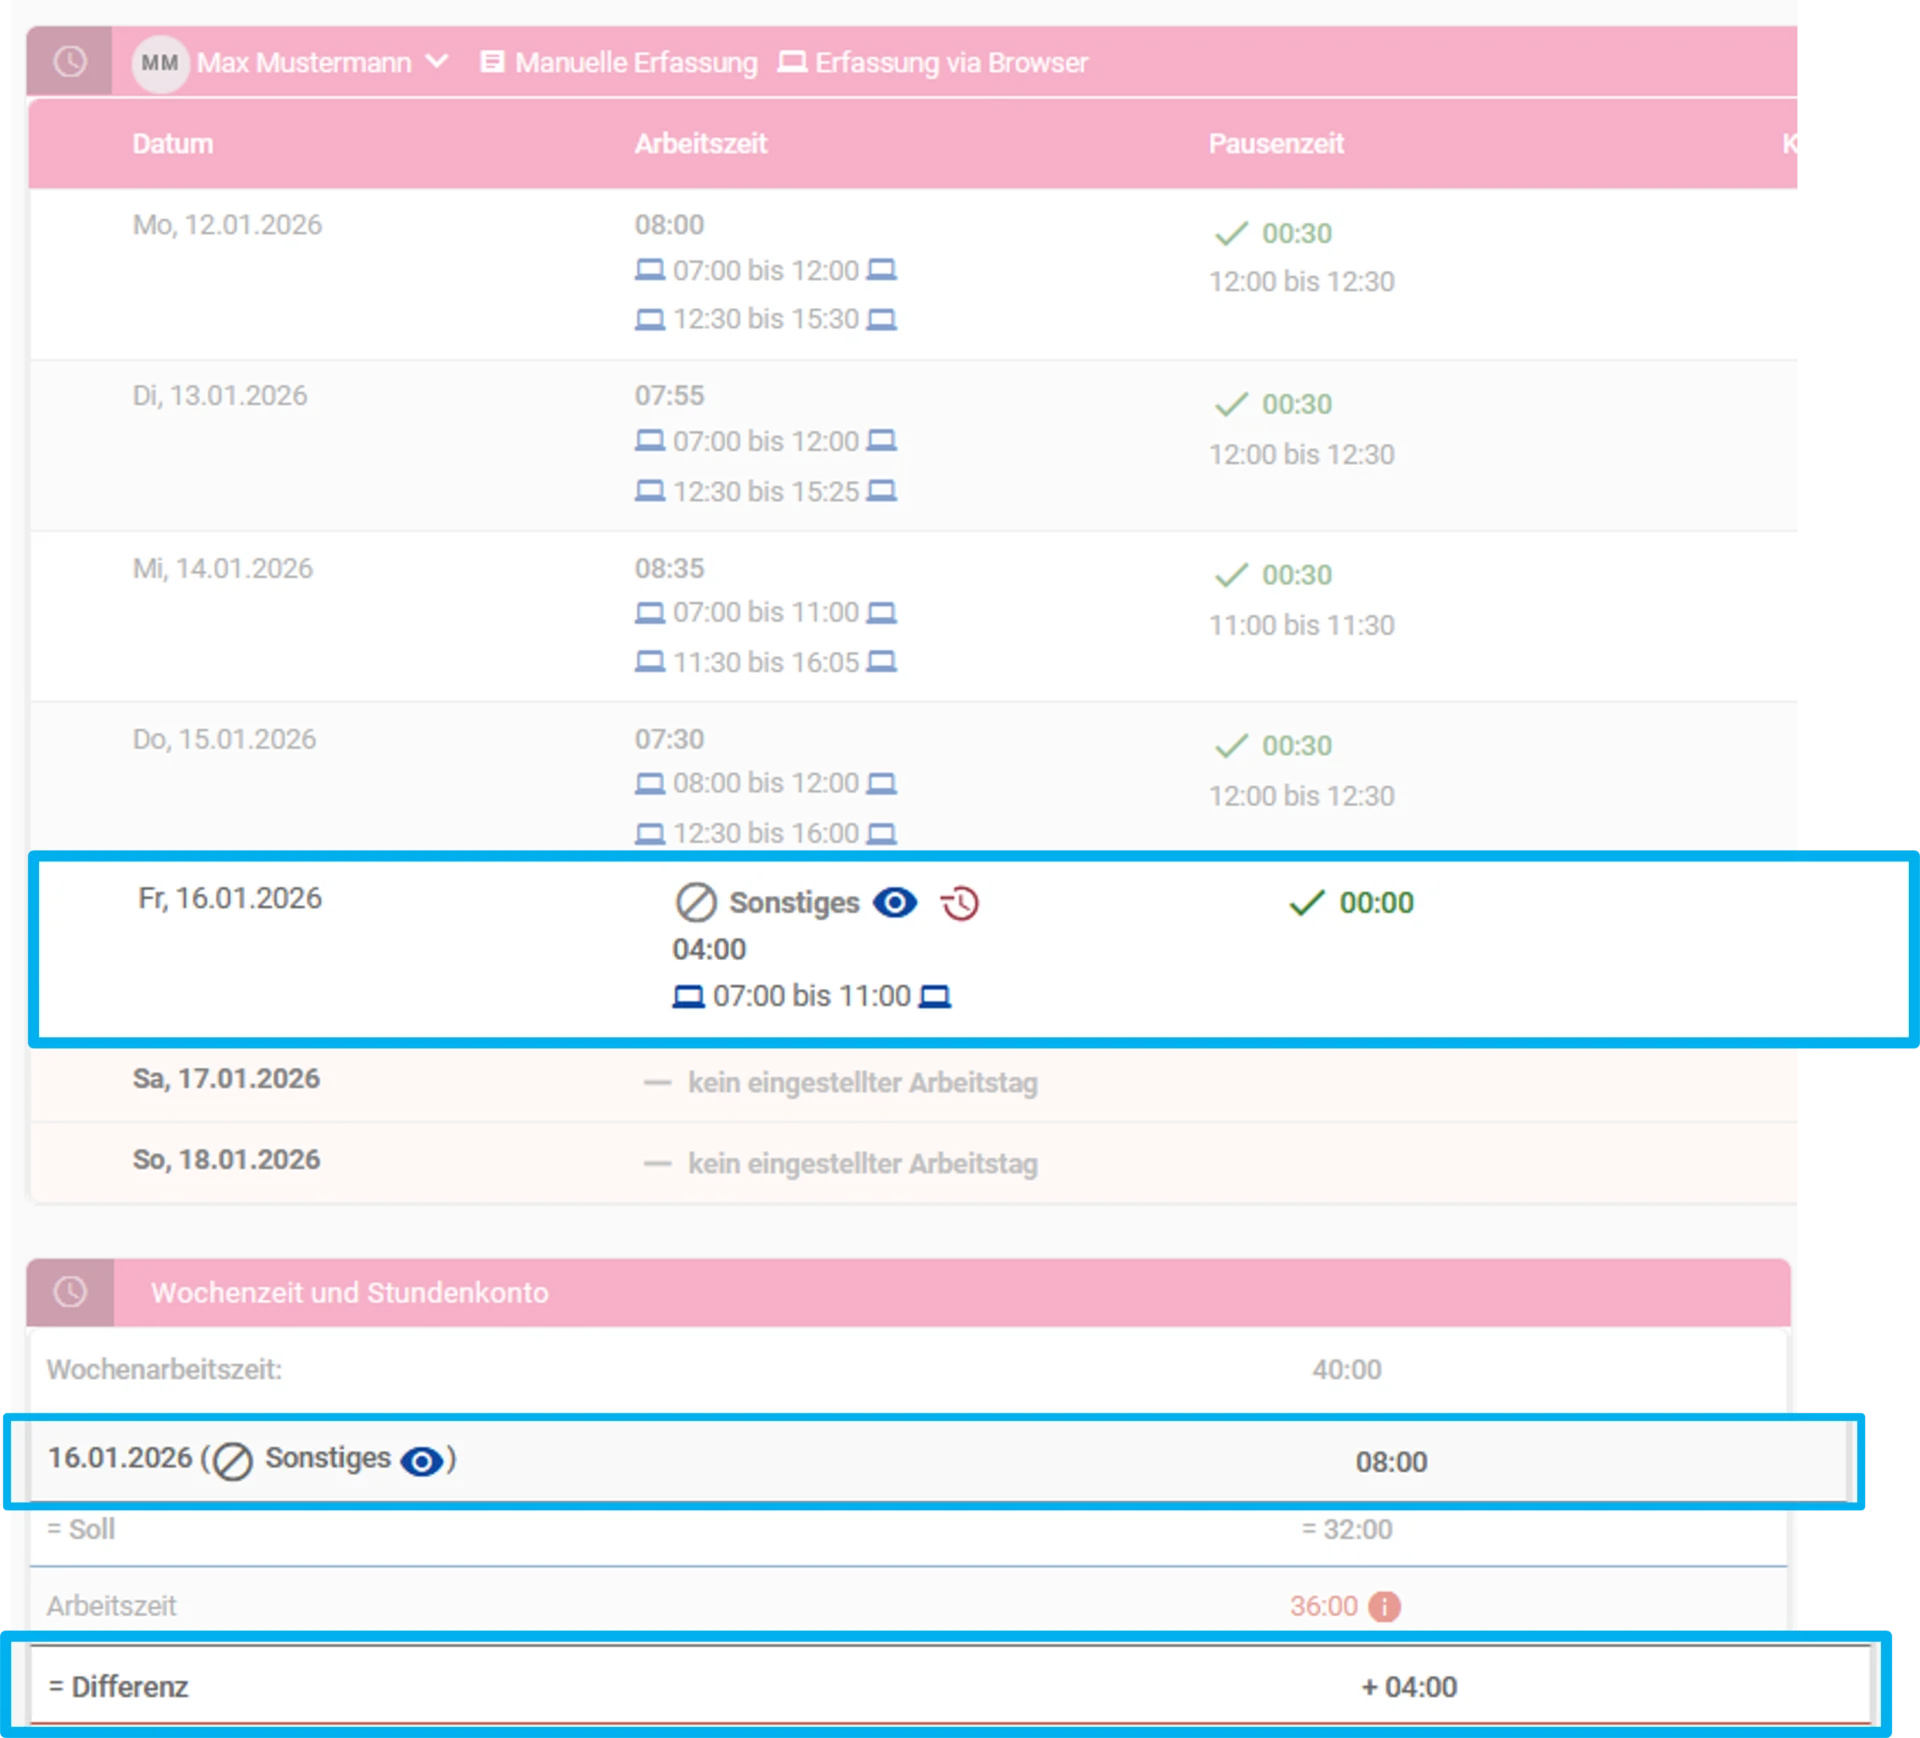
Task: Select the date Sa, 17.01.2026
Action: tap(226, 1079)
